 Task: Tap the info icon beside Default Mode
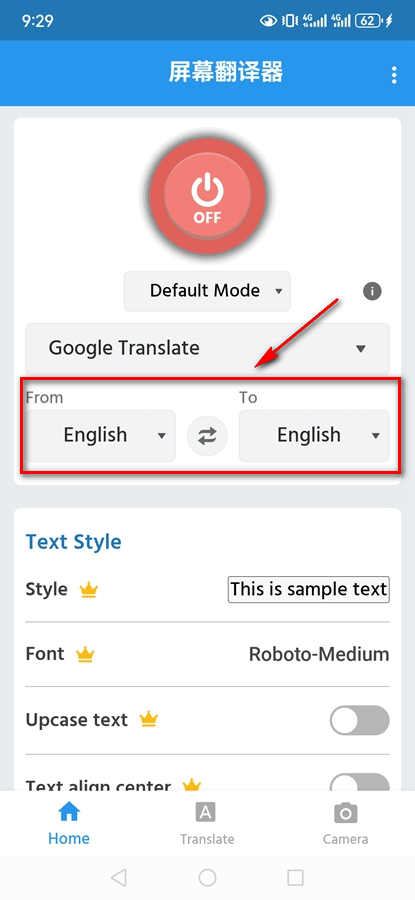tap(372, 291)
